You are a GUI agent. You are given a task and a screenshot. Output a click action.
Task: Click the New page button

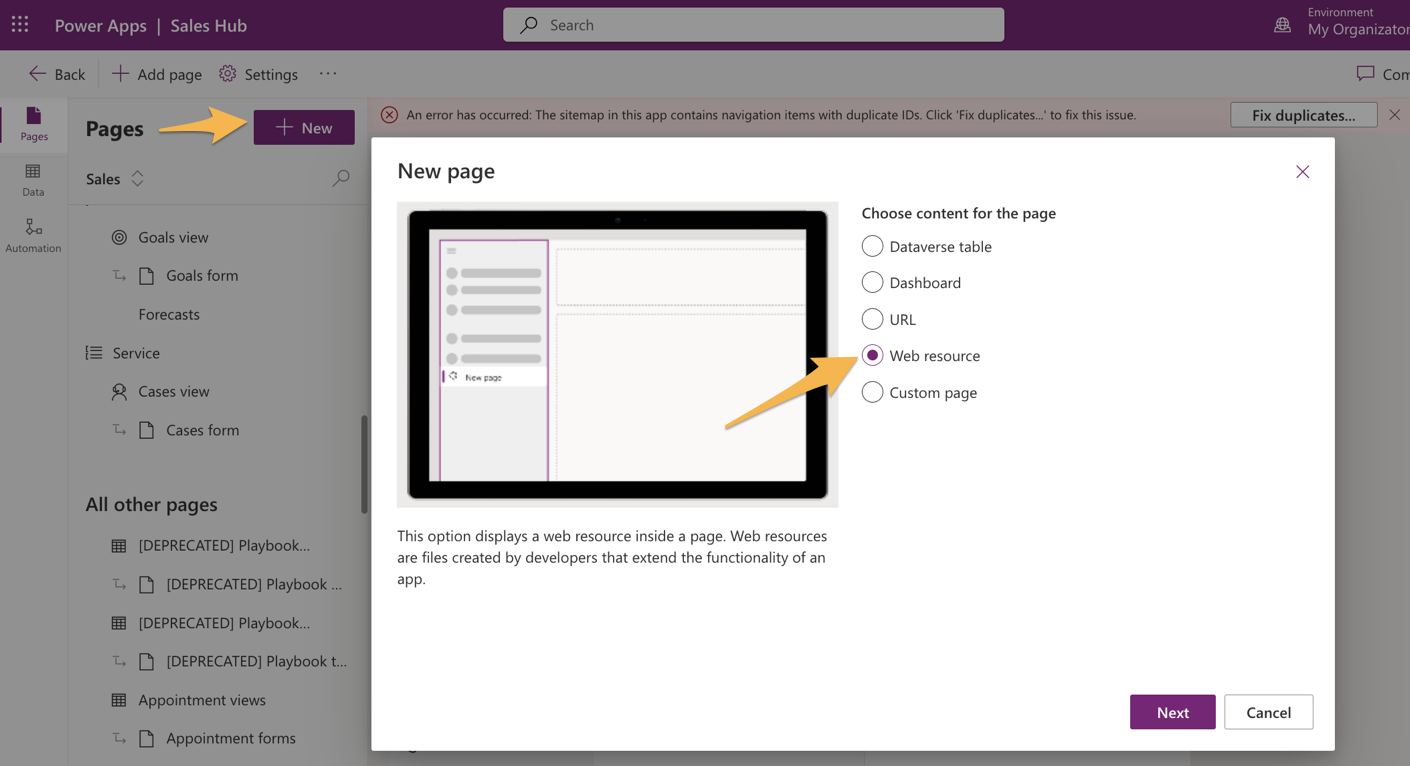tap(304, 128)
